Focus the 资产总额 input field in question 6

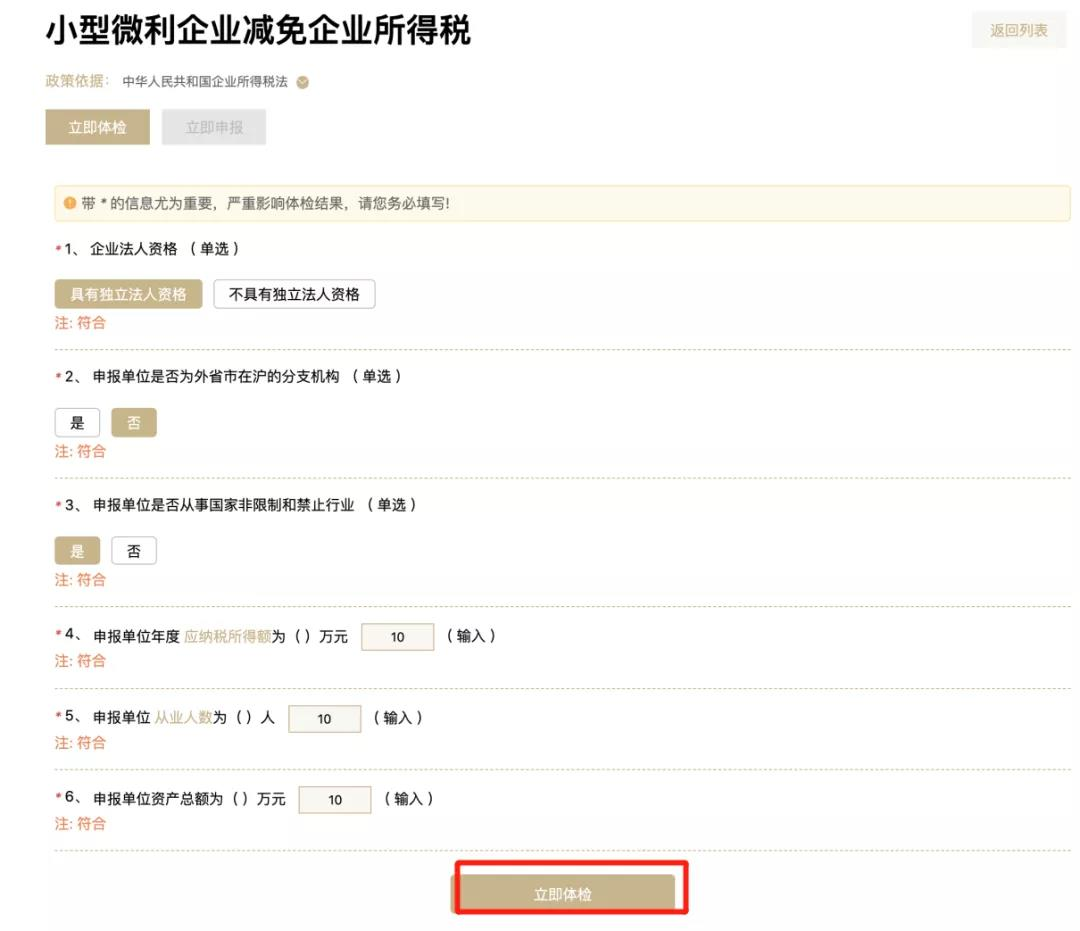point(335,799)
